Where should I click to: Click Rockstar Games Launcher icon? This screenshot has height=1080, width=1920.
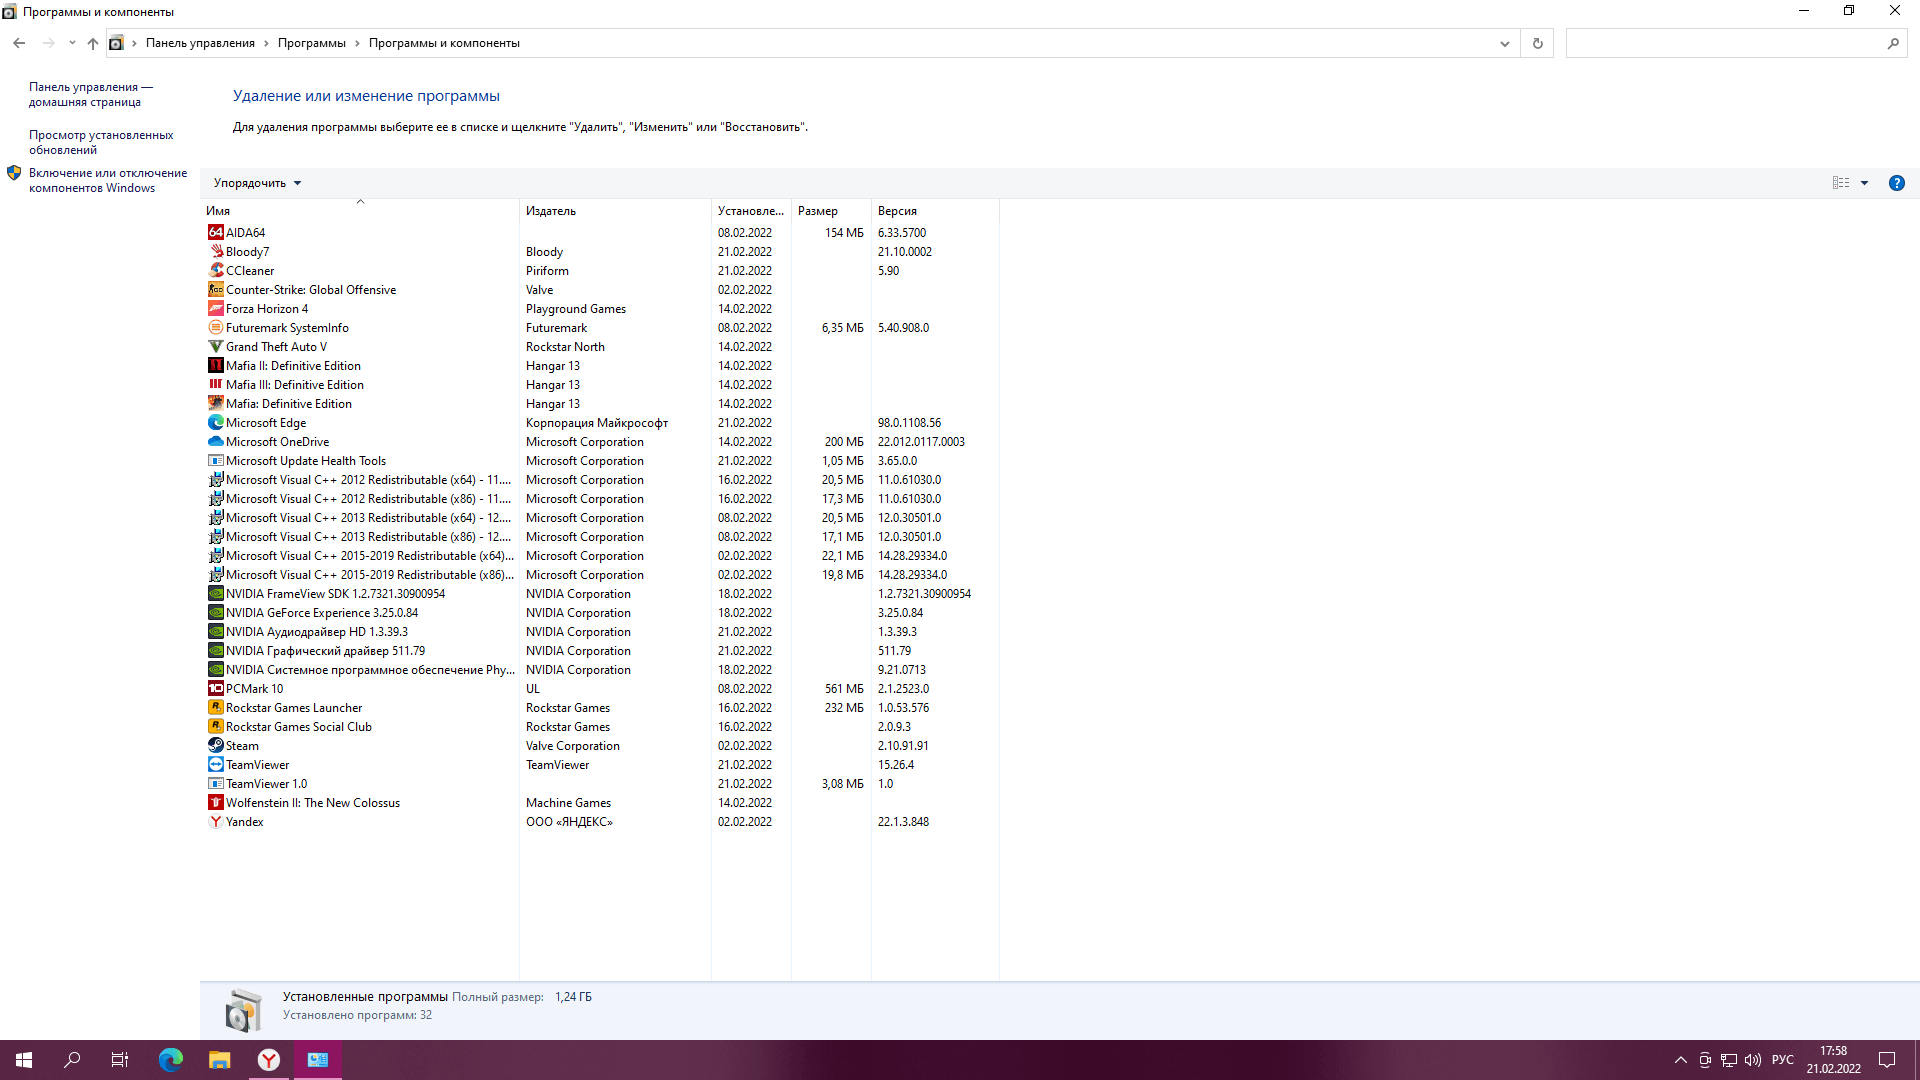point(215,707)
